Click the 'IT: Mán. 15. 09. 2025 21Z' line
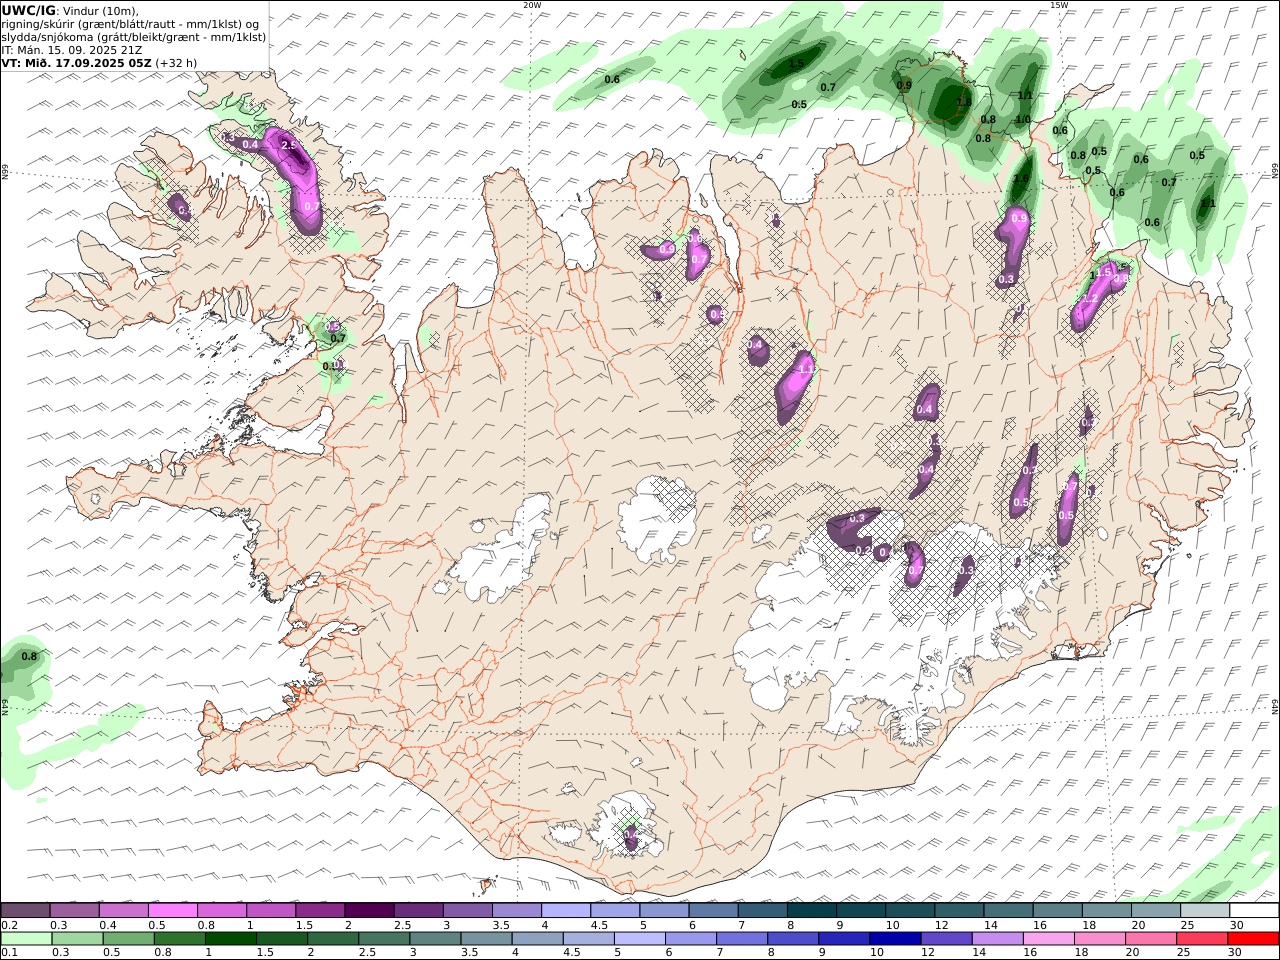 (x=73, y=49)
